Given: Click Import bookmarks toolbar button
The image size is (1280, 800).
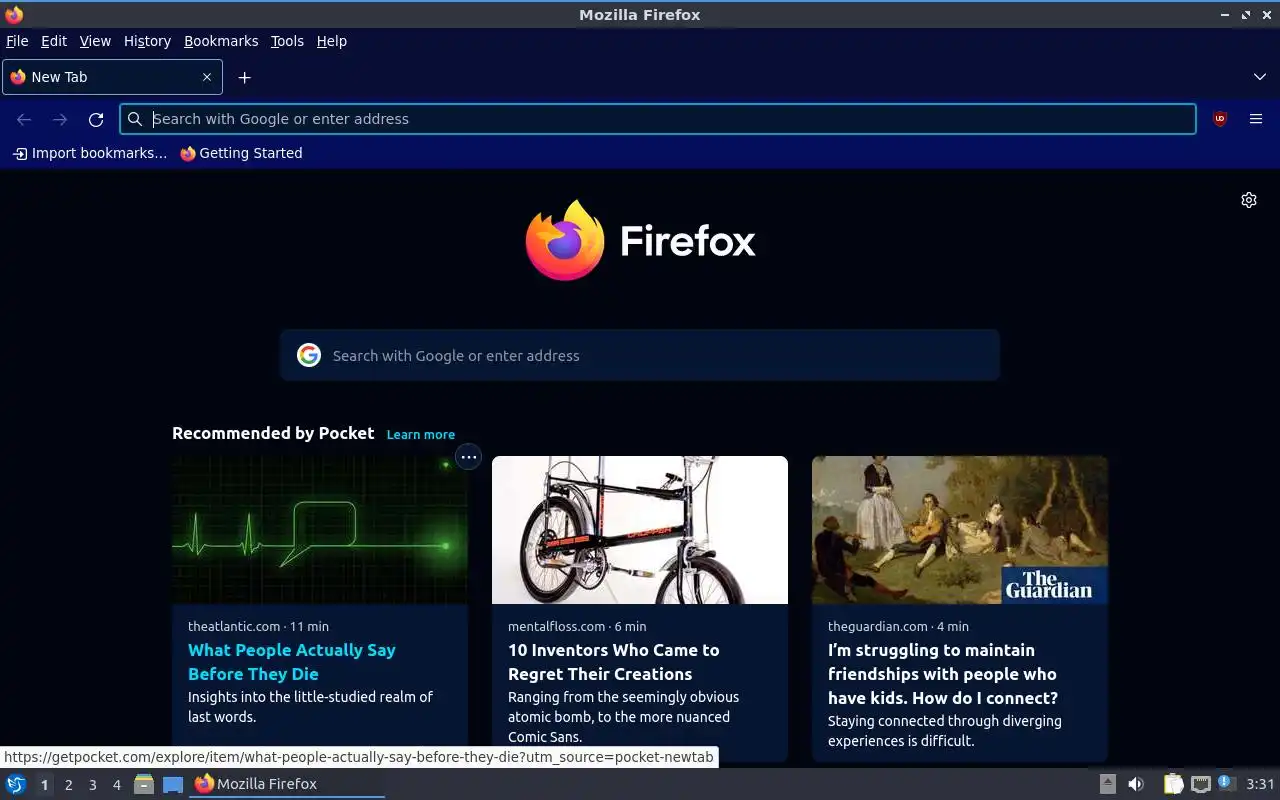Looking at the screenshot, I should tap(90, 153).
